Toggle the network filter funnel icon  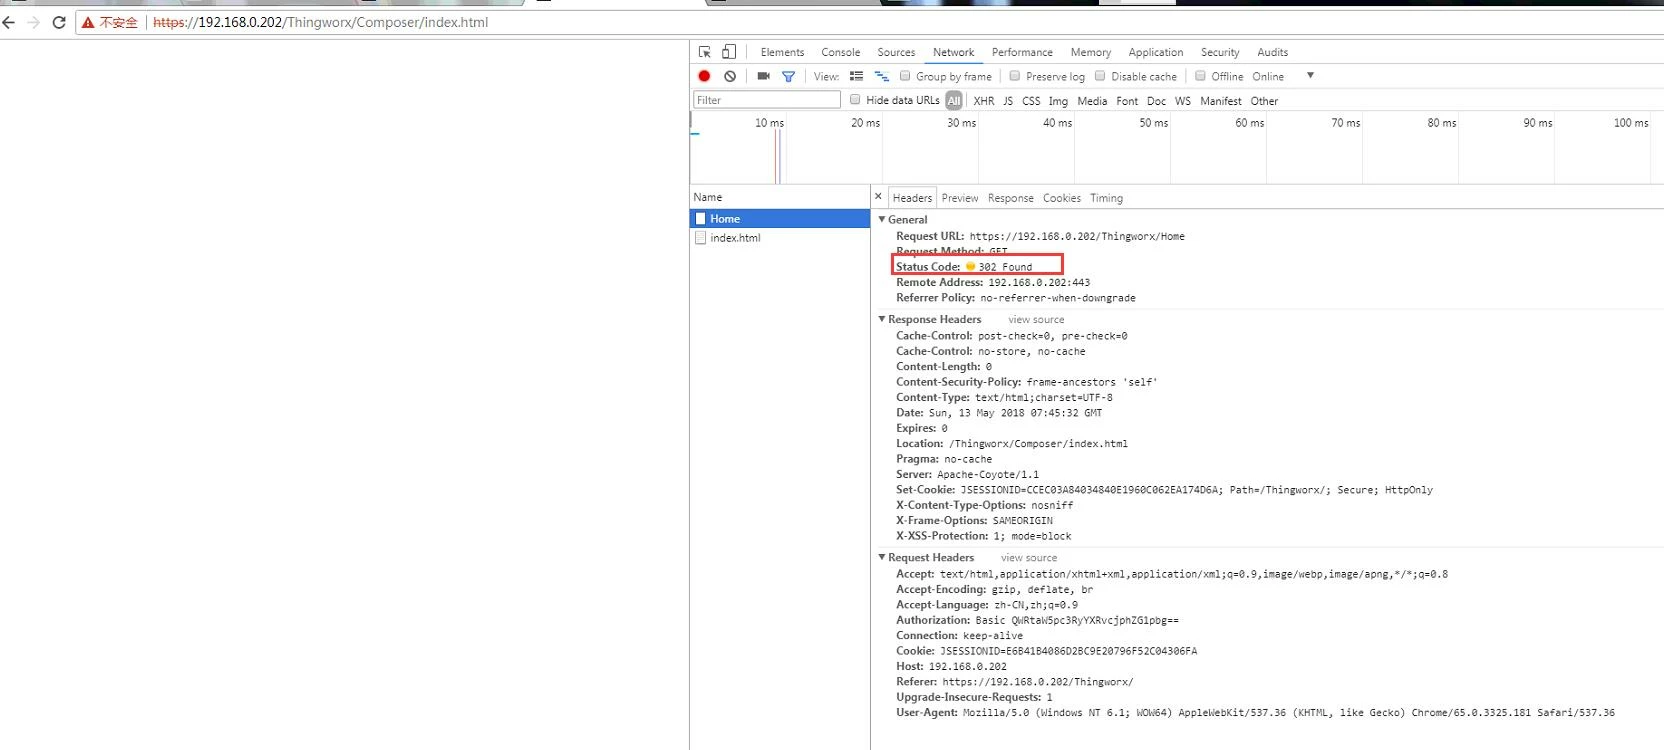click(789, 76)
